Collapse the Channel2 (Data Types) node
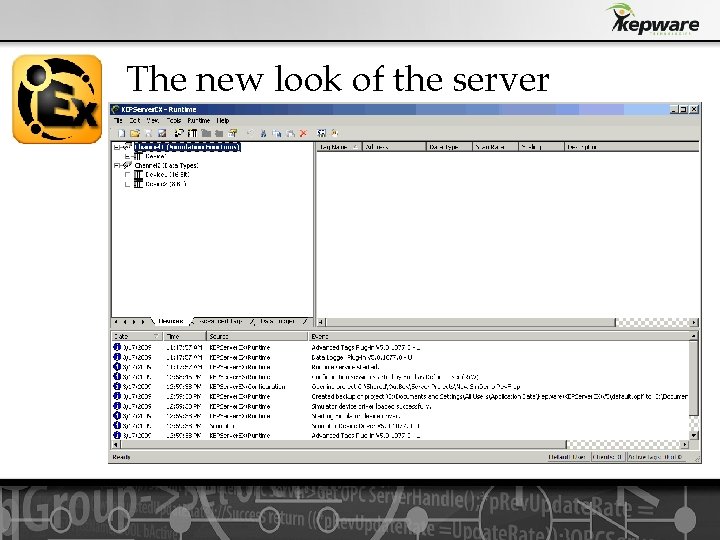The image size is (720, 540). pos(117,165)
